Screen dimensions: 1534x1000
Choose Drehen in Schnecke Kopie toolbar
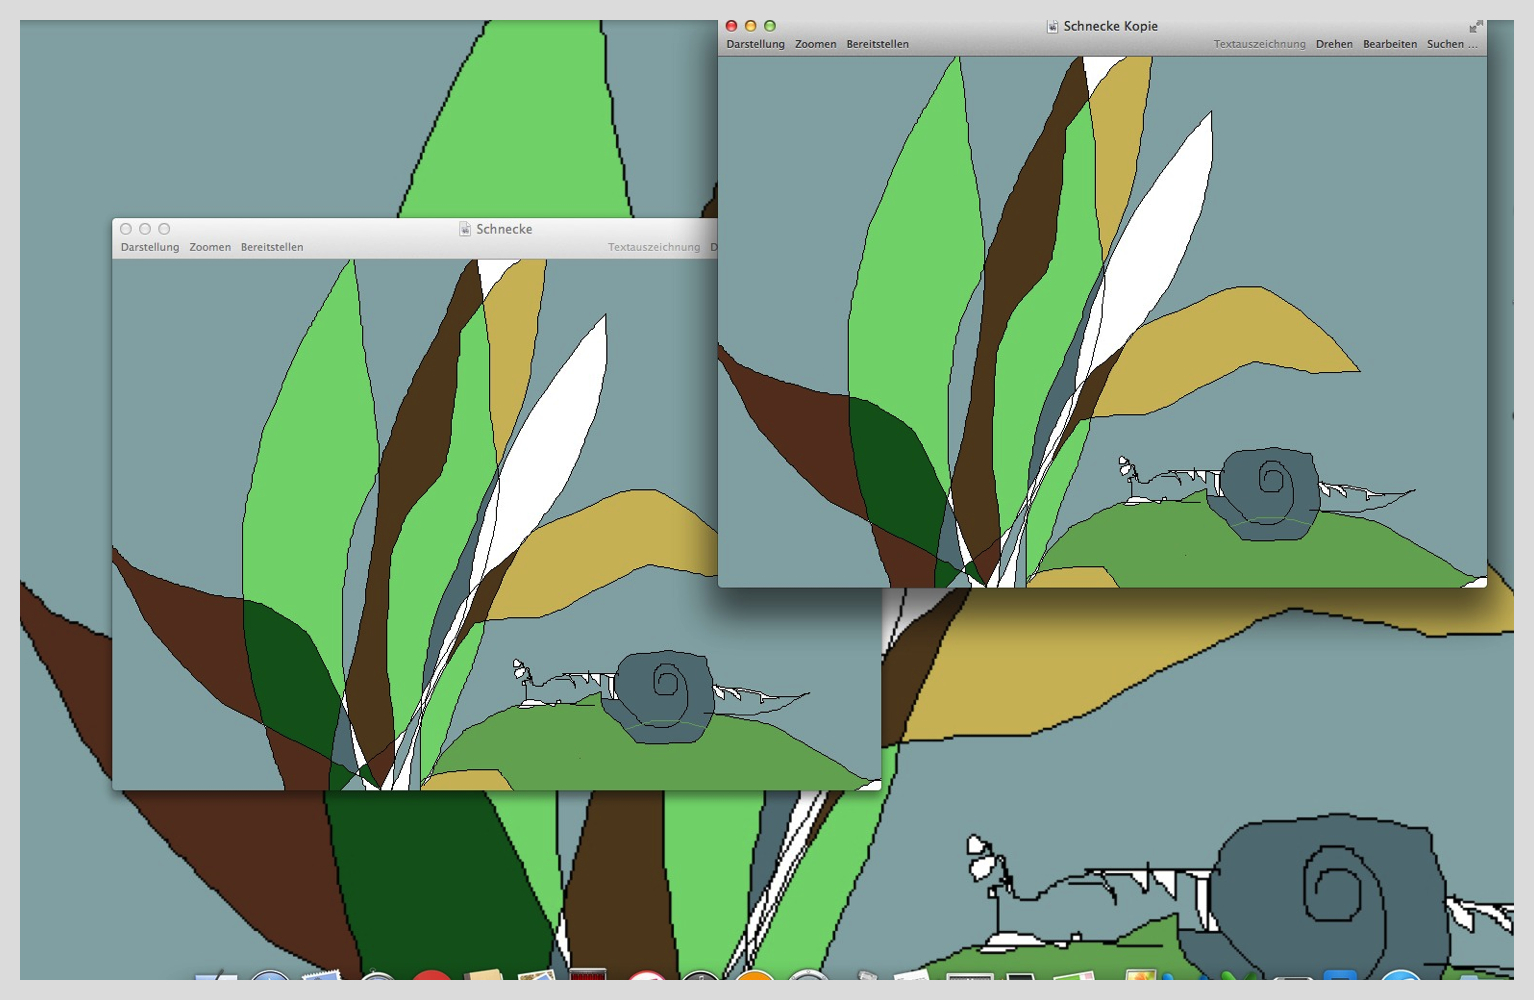pyautogui.click(x=1334, y=44)
